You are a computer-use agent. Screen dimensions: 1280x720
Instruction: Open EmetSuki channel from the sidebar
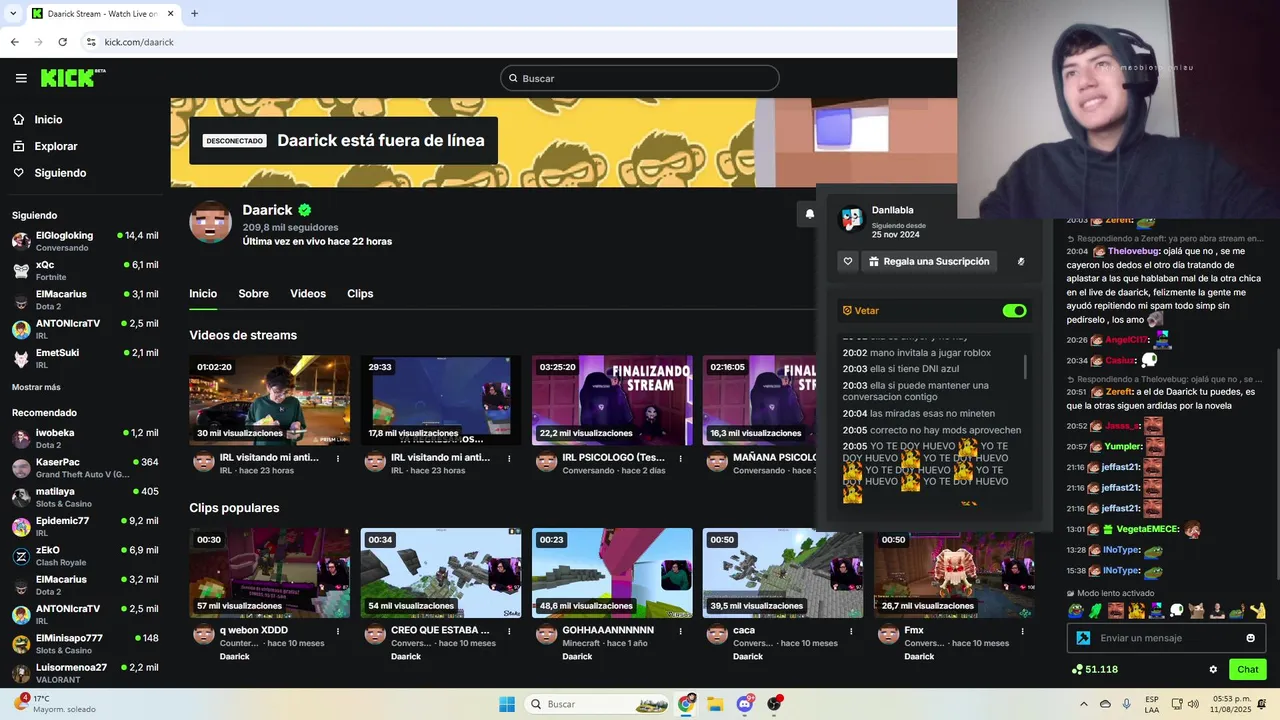(x=85, y=358)
